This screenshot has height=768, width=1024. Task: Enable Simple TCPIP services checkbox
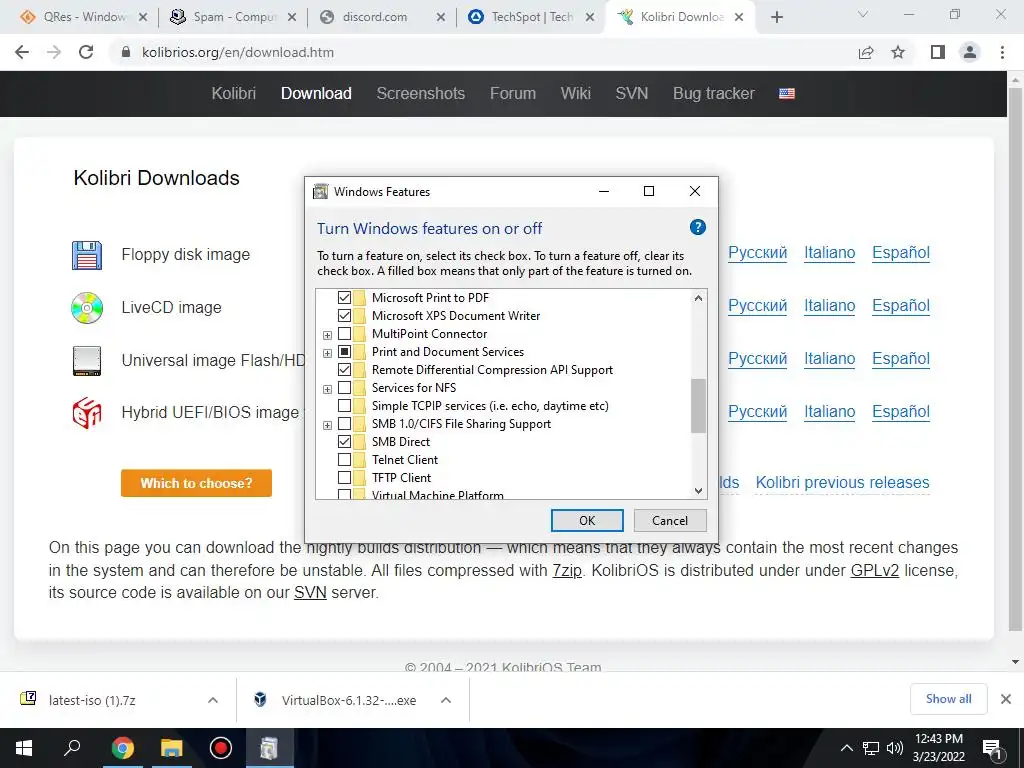[344, 406]
